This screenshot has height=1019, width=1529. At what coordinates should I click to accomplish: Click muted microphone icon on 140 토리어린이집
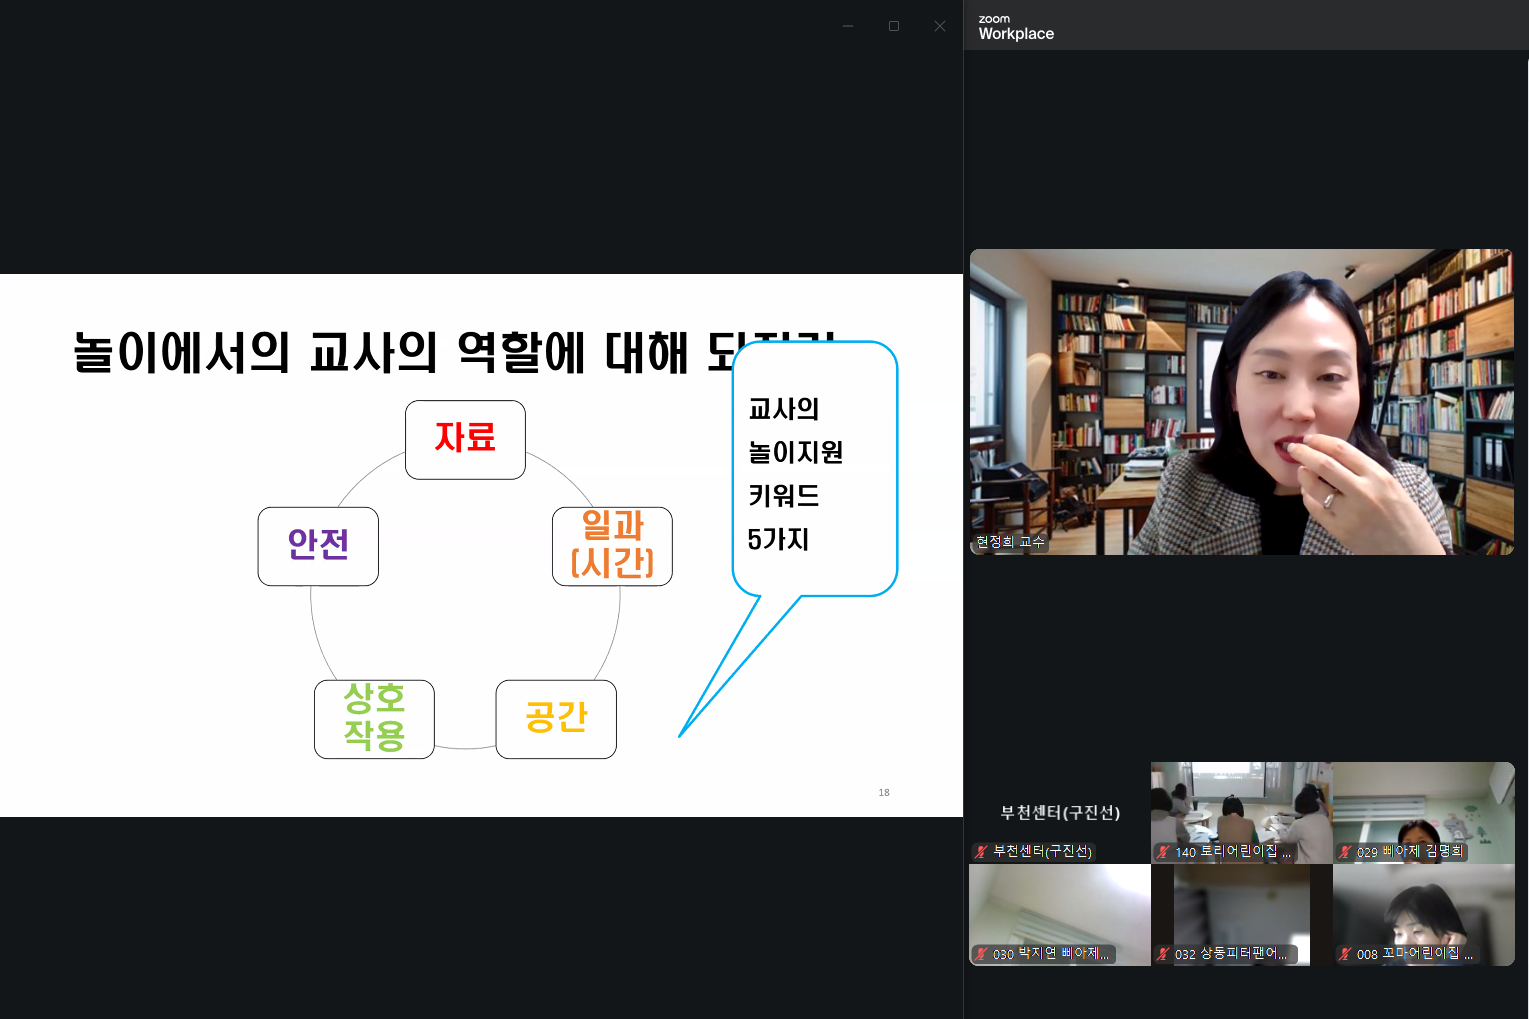click(1163, 852)
